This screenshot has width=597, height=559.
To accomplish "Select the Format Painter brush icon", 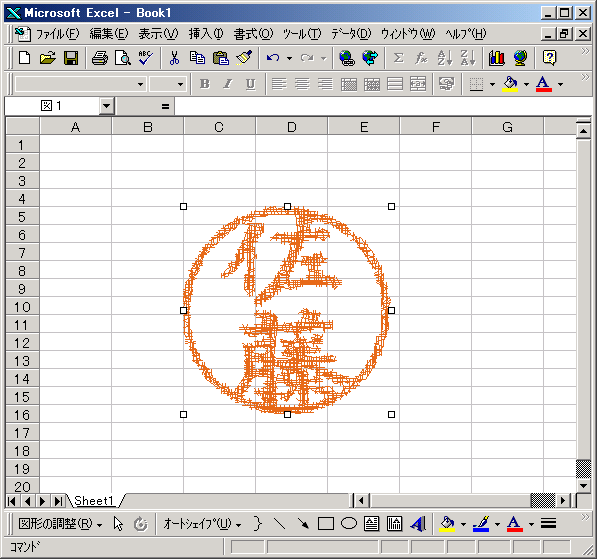I will pyautogui.click(x=244, y=58).
